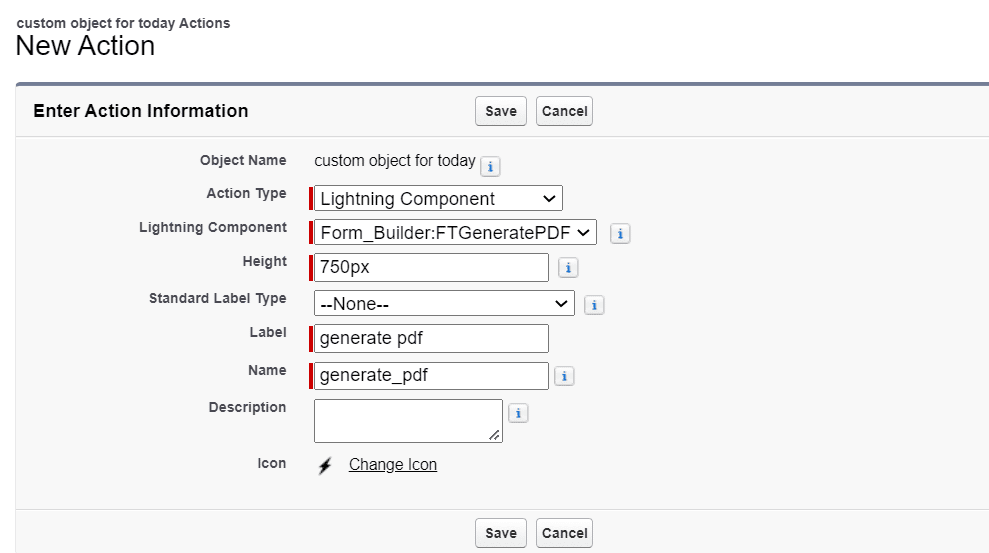Viewport: 989px width, 553px height.
Task: Expand the Lightning Component dropdown
Action: tap(455, 233)
